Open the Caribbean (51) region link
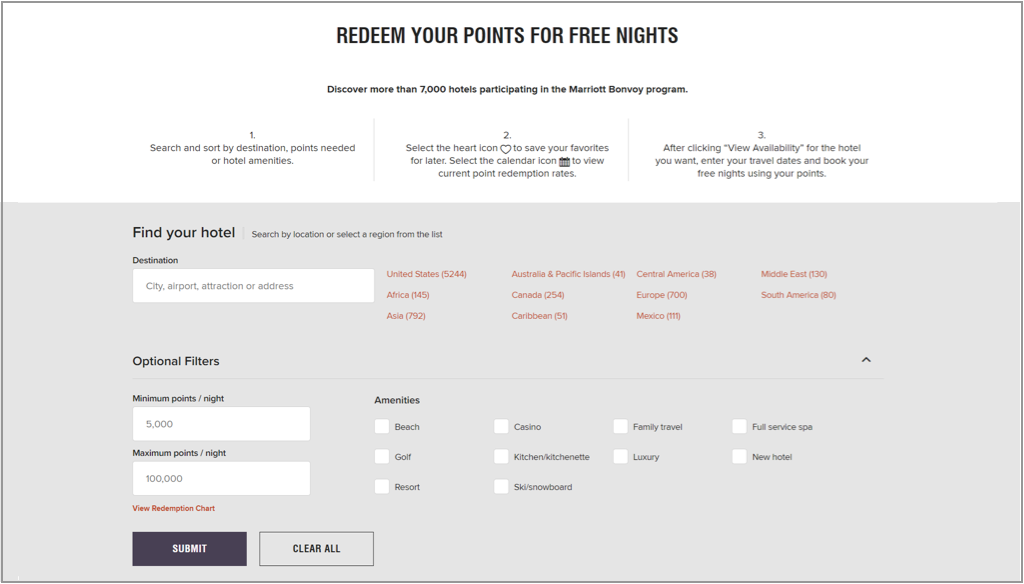The width and height of the screenshot is (1024, 584). click(x=539, y=316)
